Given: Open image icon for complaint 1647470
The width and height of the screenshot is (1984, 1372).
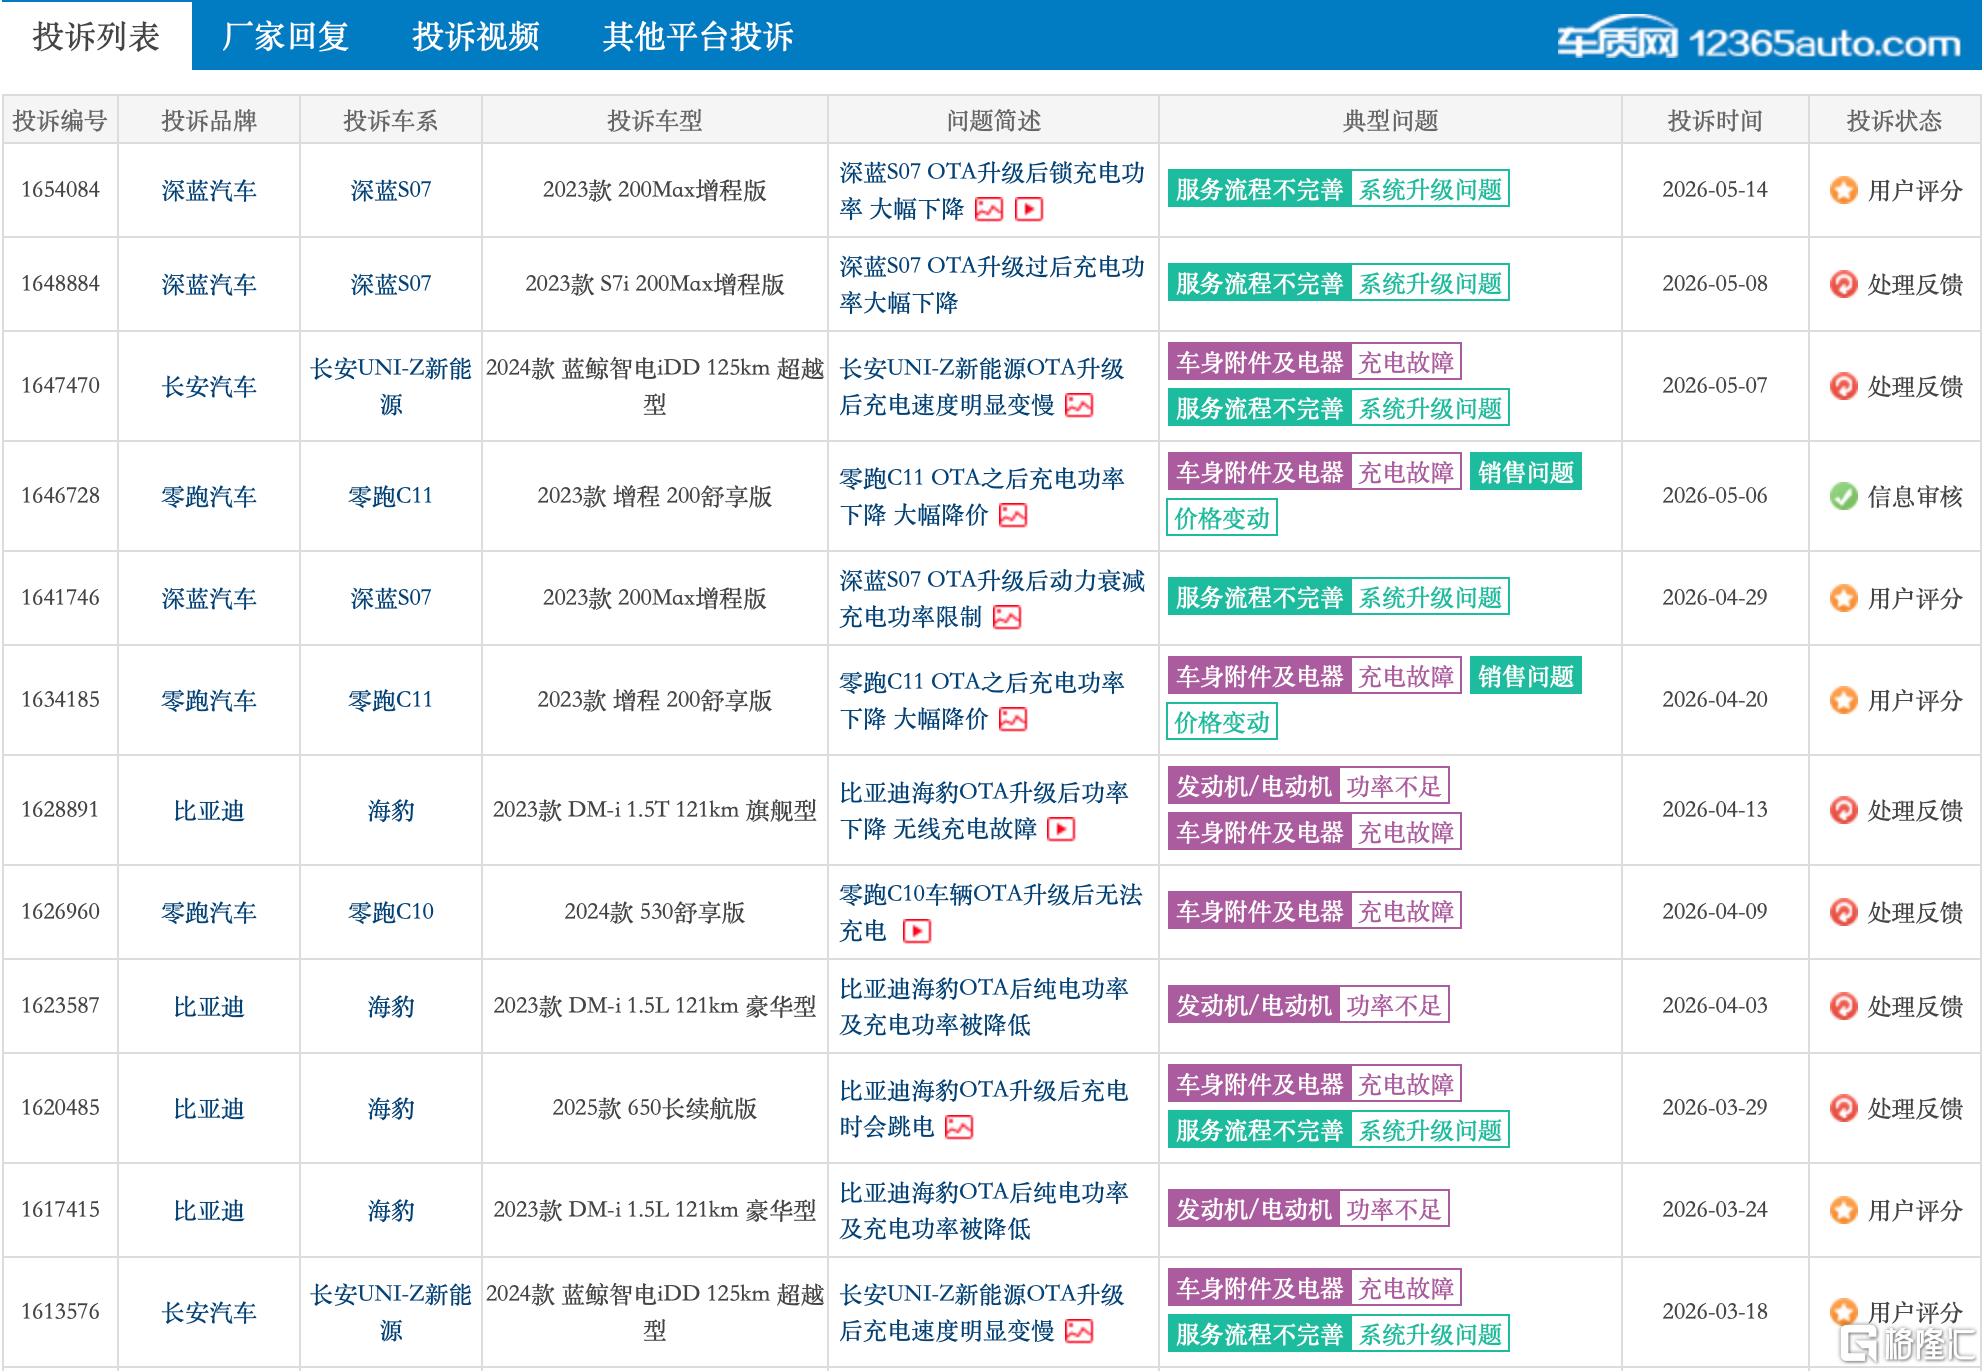Looking at the screenshot, I should point(1079,405).
